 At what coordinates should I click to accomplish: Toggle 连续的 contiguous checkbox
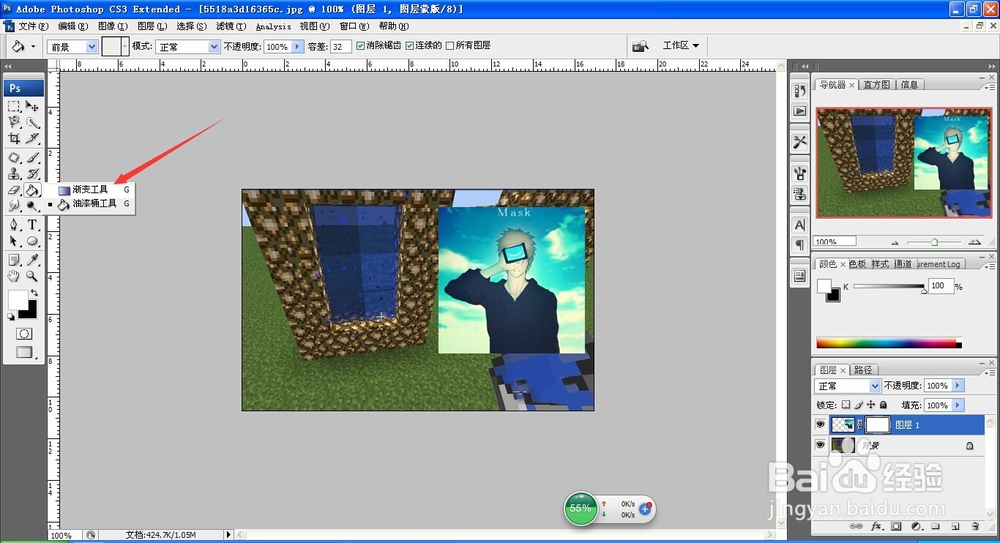click(409, 45)
